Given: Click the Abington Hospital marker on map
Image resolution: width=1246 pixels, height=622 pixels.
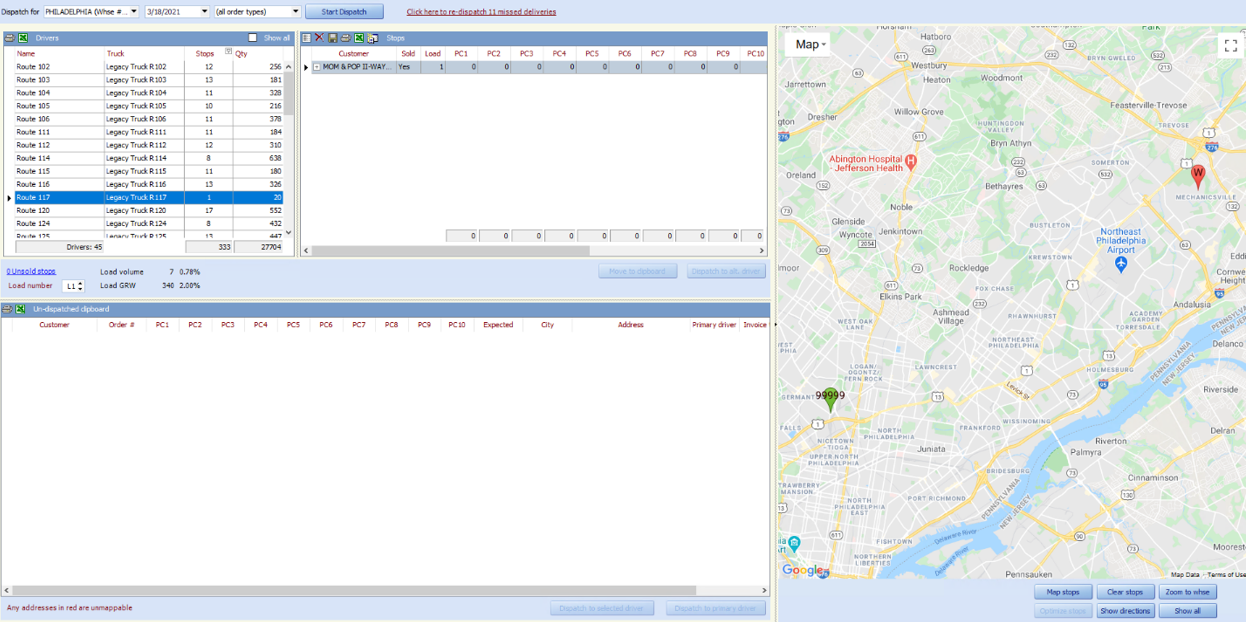Looking at the screenshot, I should coord(911,160).
